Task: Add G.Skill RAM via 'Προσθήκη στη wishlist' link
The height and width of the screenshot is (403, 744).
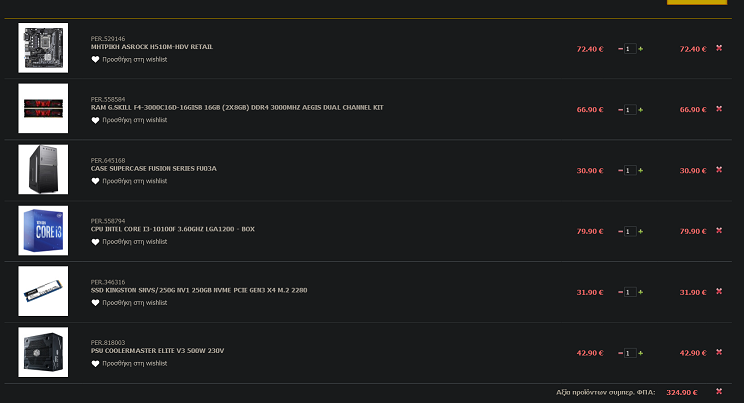Action: pyautogui.click(x=135, y=120)
